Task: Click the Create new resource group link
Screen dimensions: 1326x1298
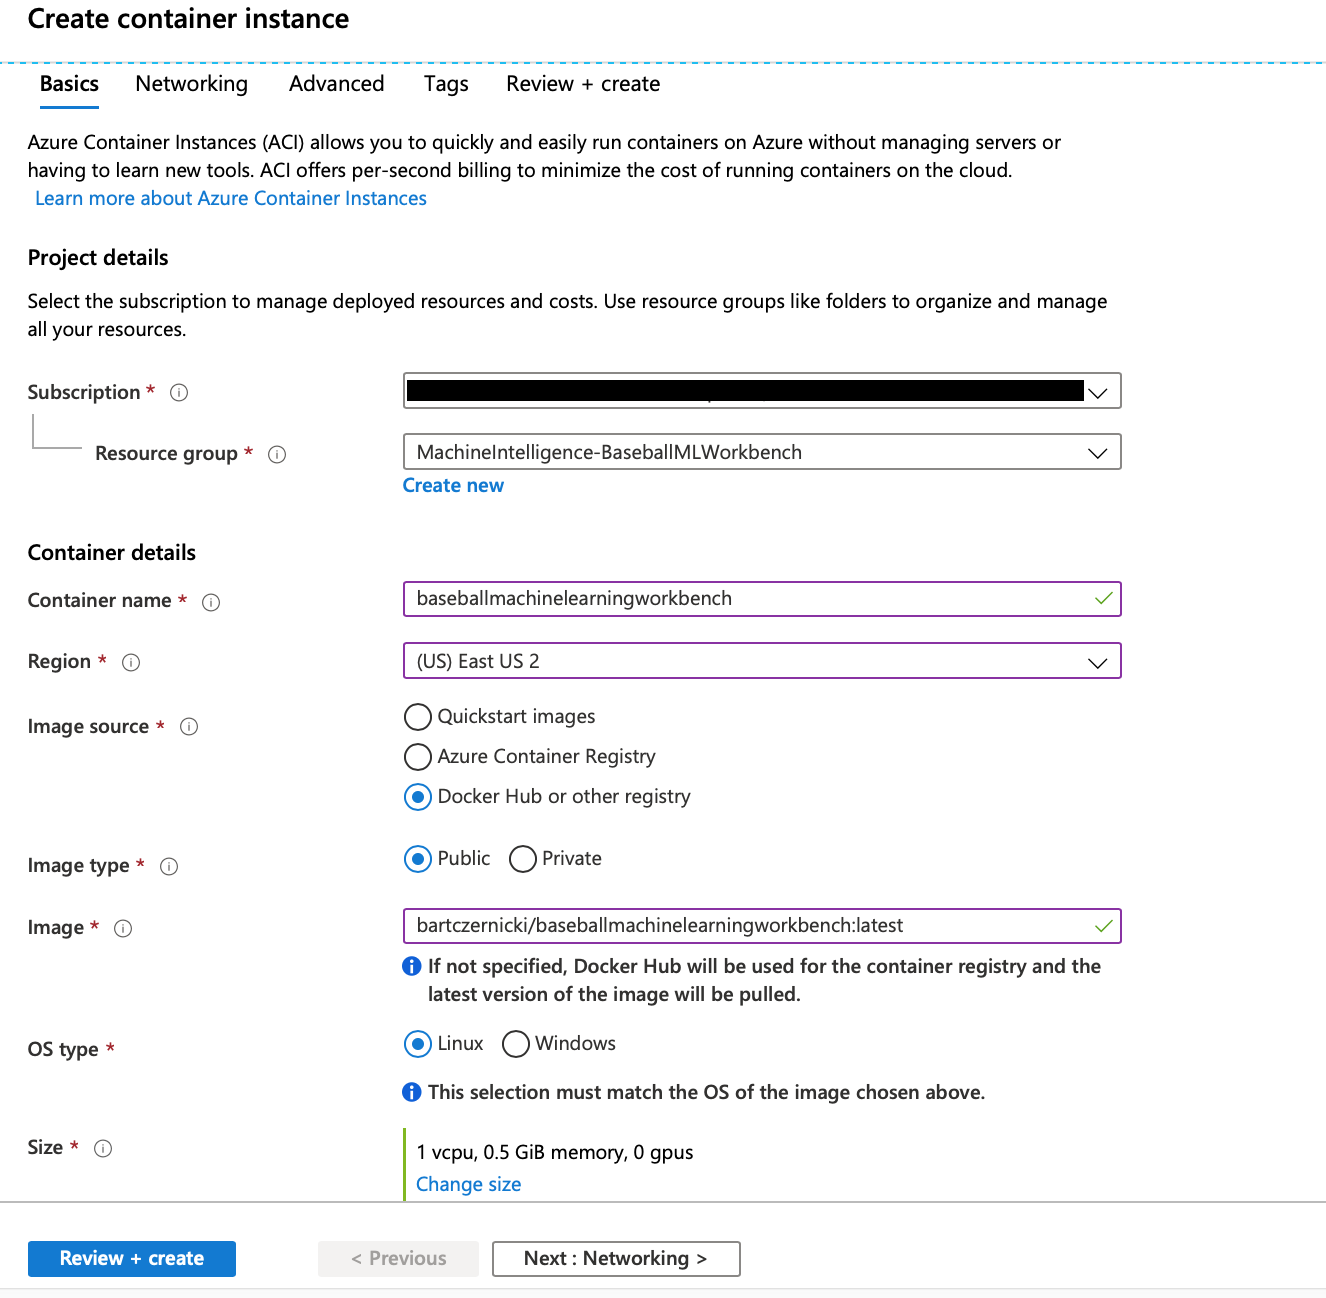Action: pos(453,485)
